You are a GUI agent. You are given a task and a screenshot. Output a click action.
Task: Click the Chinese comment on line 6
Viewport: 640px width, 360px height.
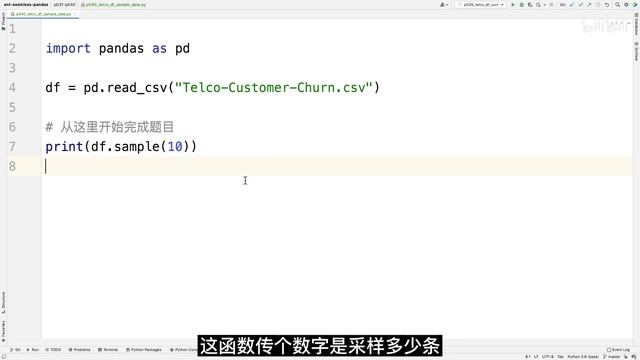[110, 127]
